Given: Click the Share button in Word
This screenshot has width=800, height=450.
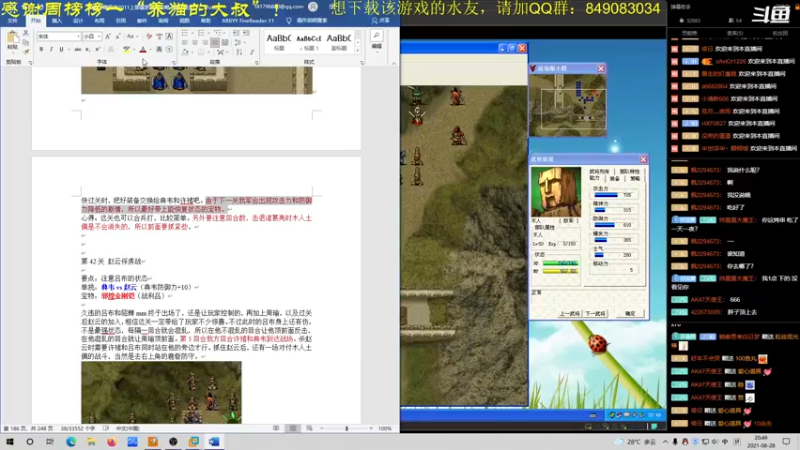Looking at the screenshot, I should (381, 20).
